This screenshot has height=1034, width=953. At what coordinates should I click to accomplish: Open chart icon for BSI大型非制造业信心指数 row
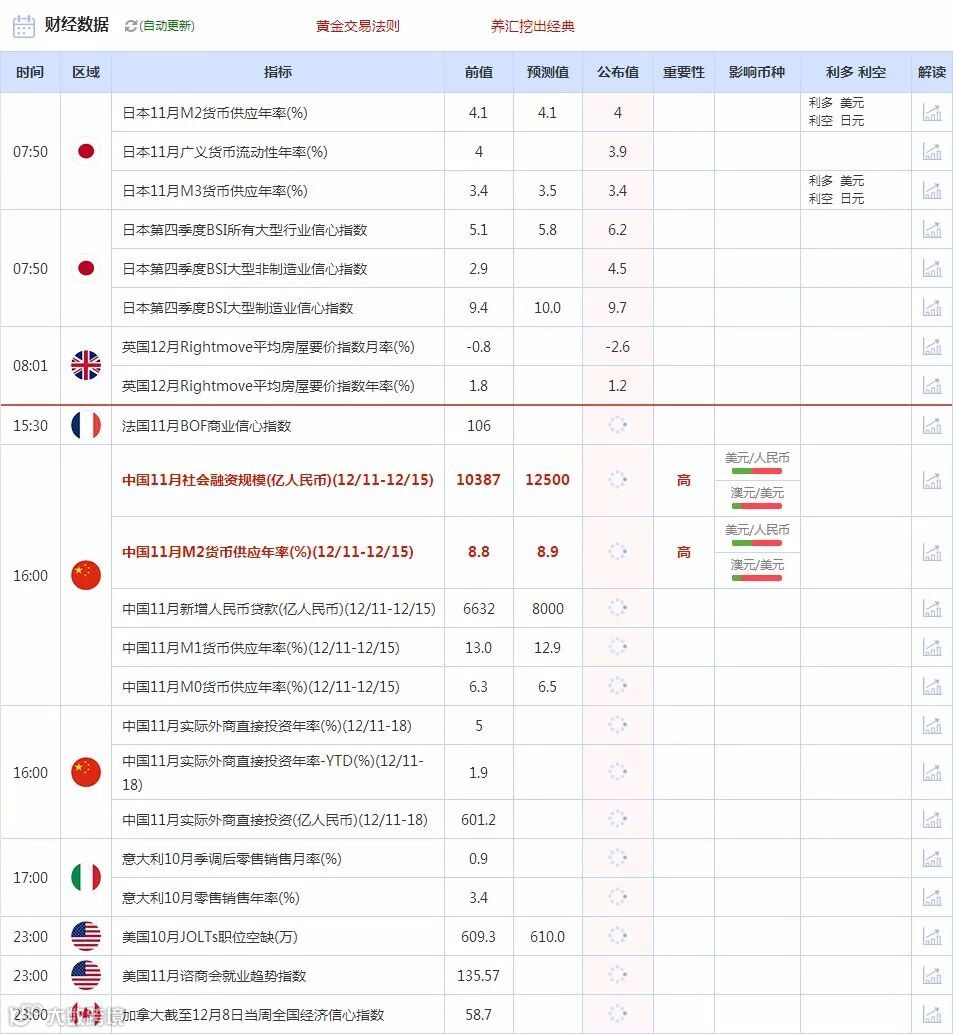pyautogui.click(x=931, y=268)
